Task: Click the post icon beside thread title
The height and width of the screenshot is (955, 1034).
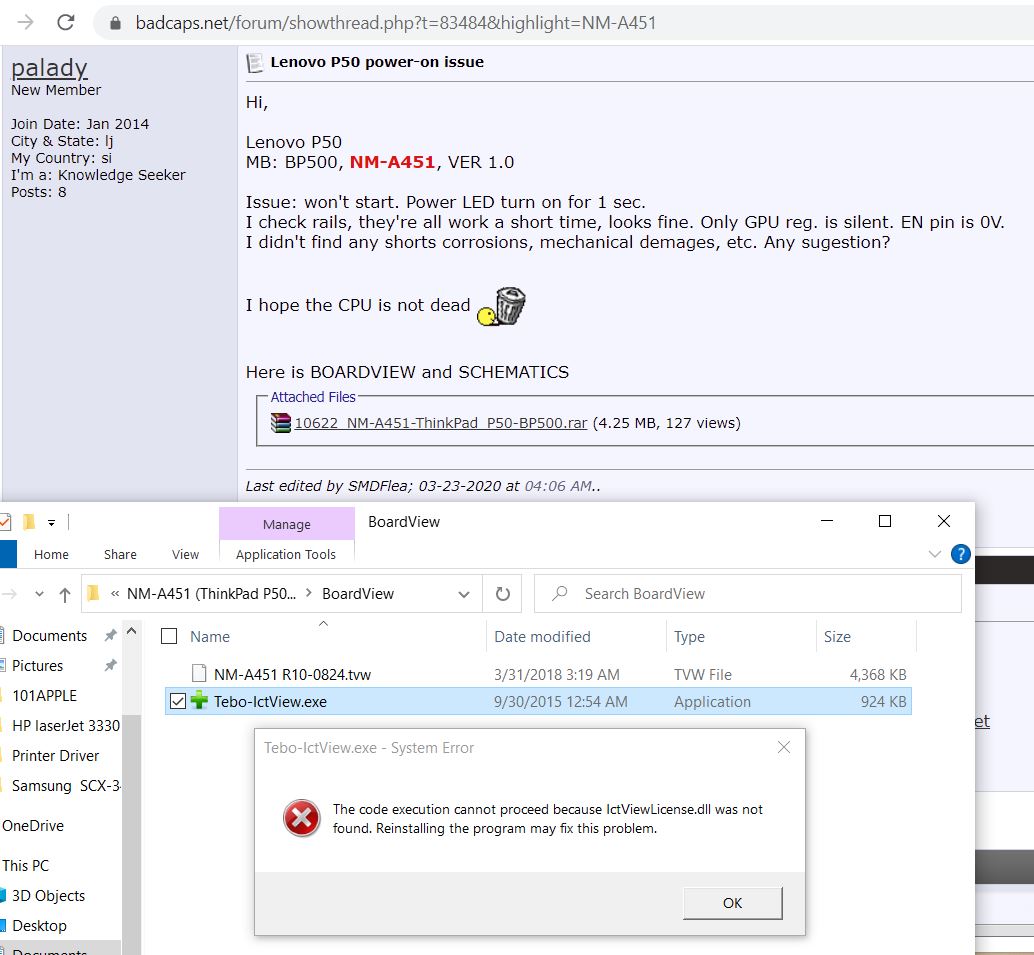Action: pos(254,63)
